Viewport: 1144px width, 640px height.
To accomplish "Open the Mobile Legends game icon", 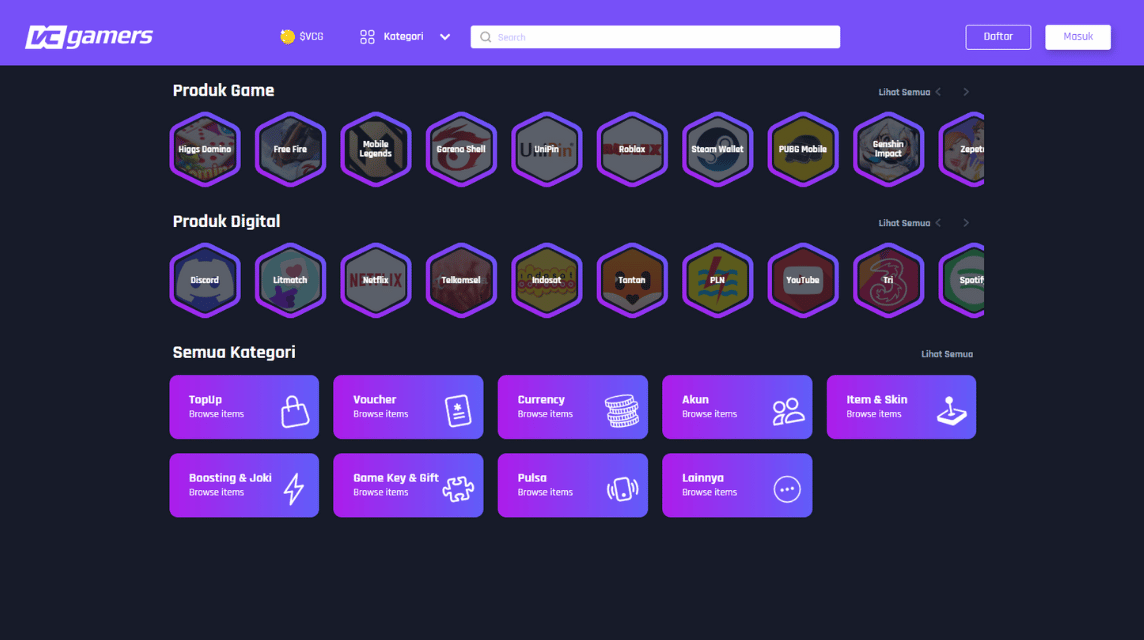I will point(376,150).
